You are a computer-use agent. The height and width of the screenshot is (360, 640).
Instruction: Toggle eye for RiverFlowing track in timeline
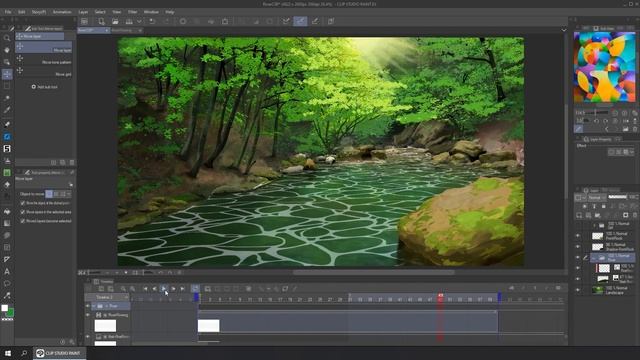[x=88, y=315]
